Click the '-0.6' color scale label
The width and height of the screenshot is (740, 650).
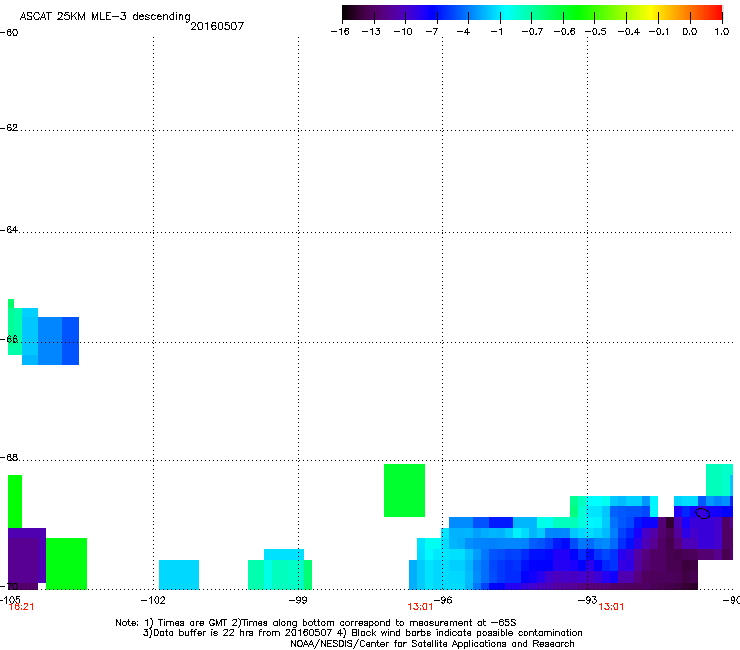click(x=564, y=32)
